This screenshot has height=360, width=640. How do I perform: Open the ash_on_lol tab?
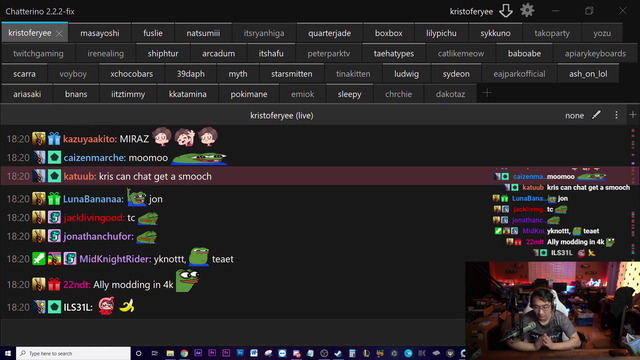click(x=588, y=74)
